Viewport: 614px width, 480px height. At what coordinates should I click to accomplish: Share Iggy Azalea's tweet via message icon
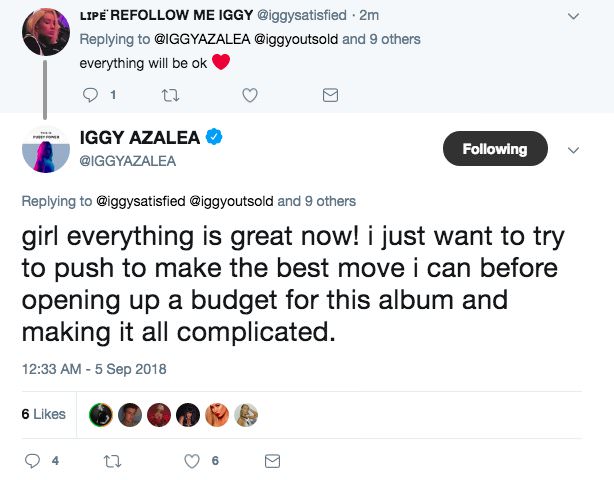pyautogui.click(x=270, y=461)
